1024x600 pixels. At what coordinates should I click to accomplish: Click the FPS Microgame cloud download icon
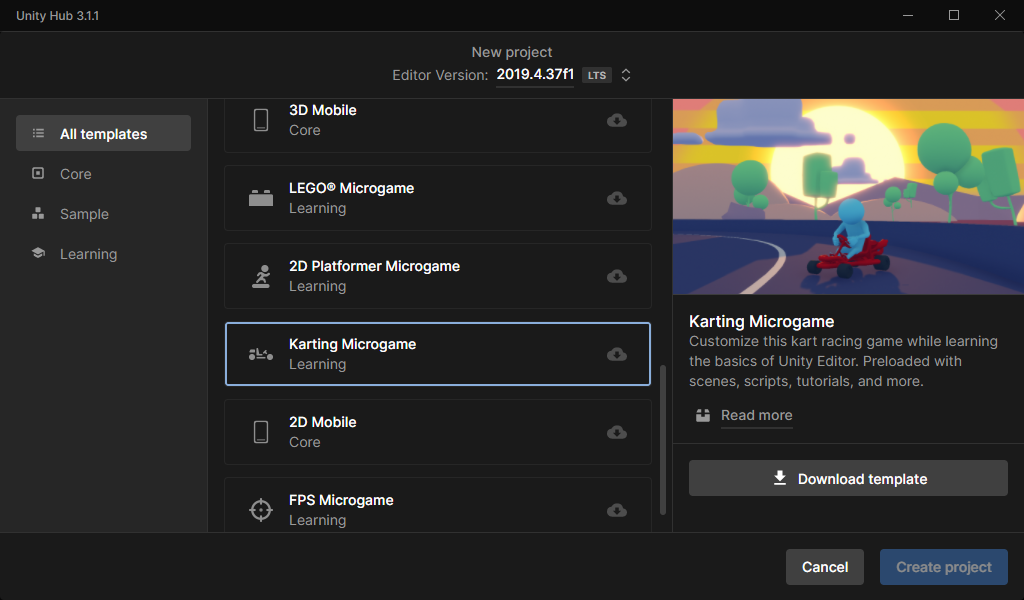point(617,510)
